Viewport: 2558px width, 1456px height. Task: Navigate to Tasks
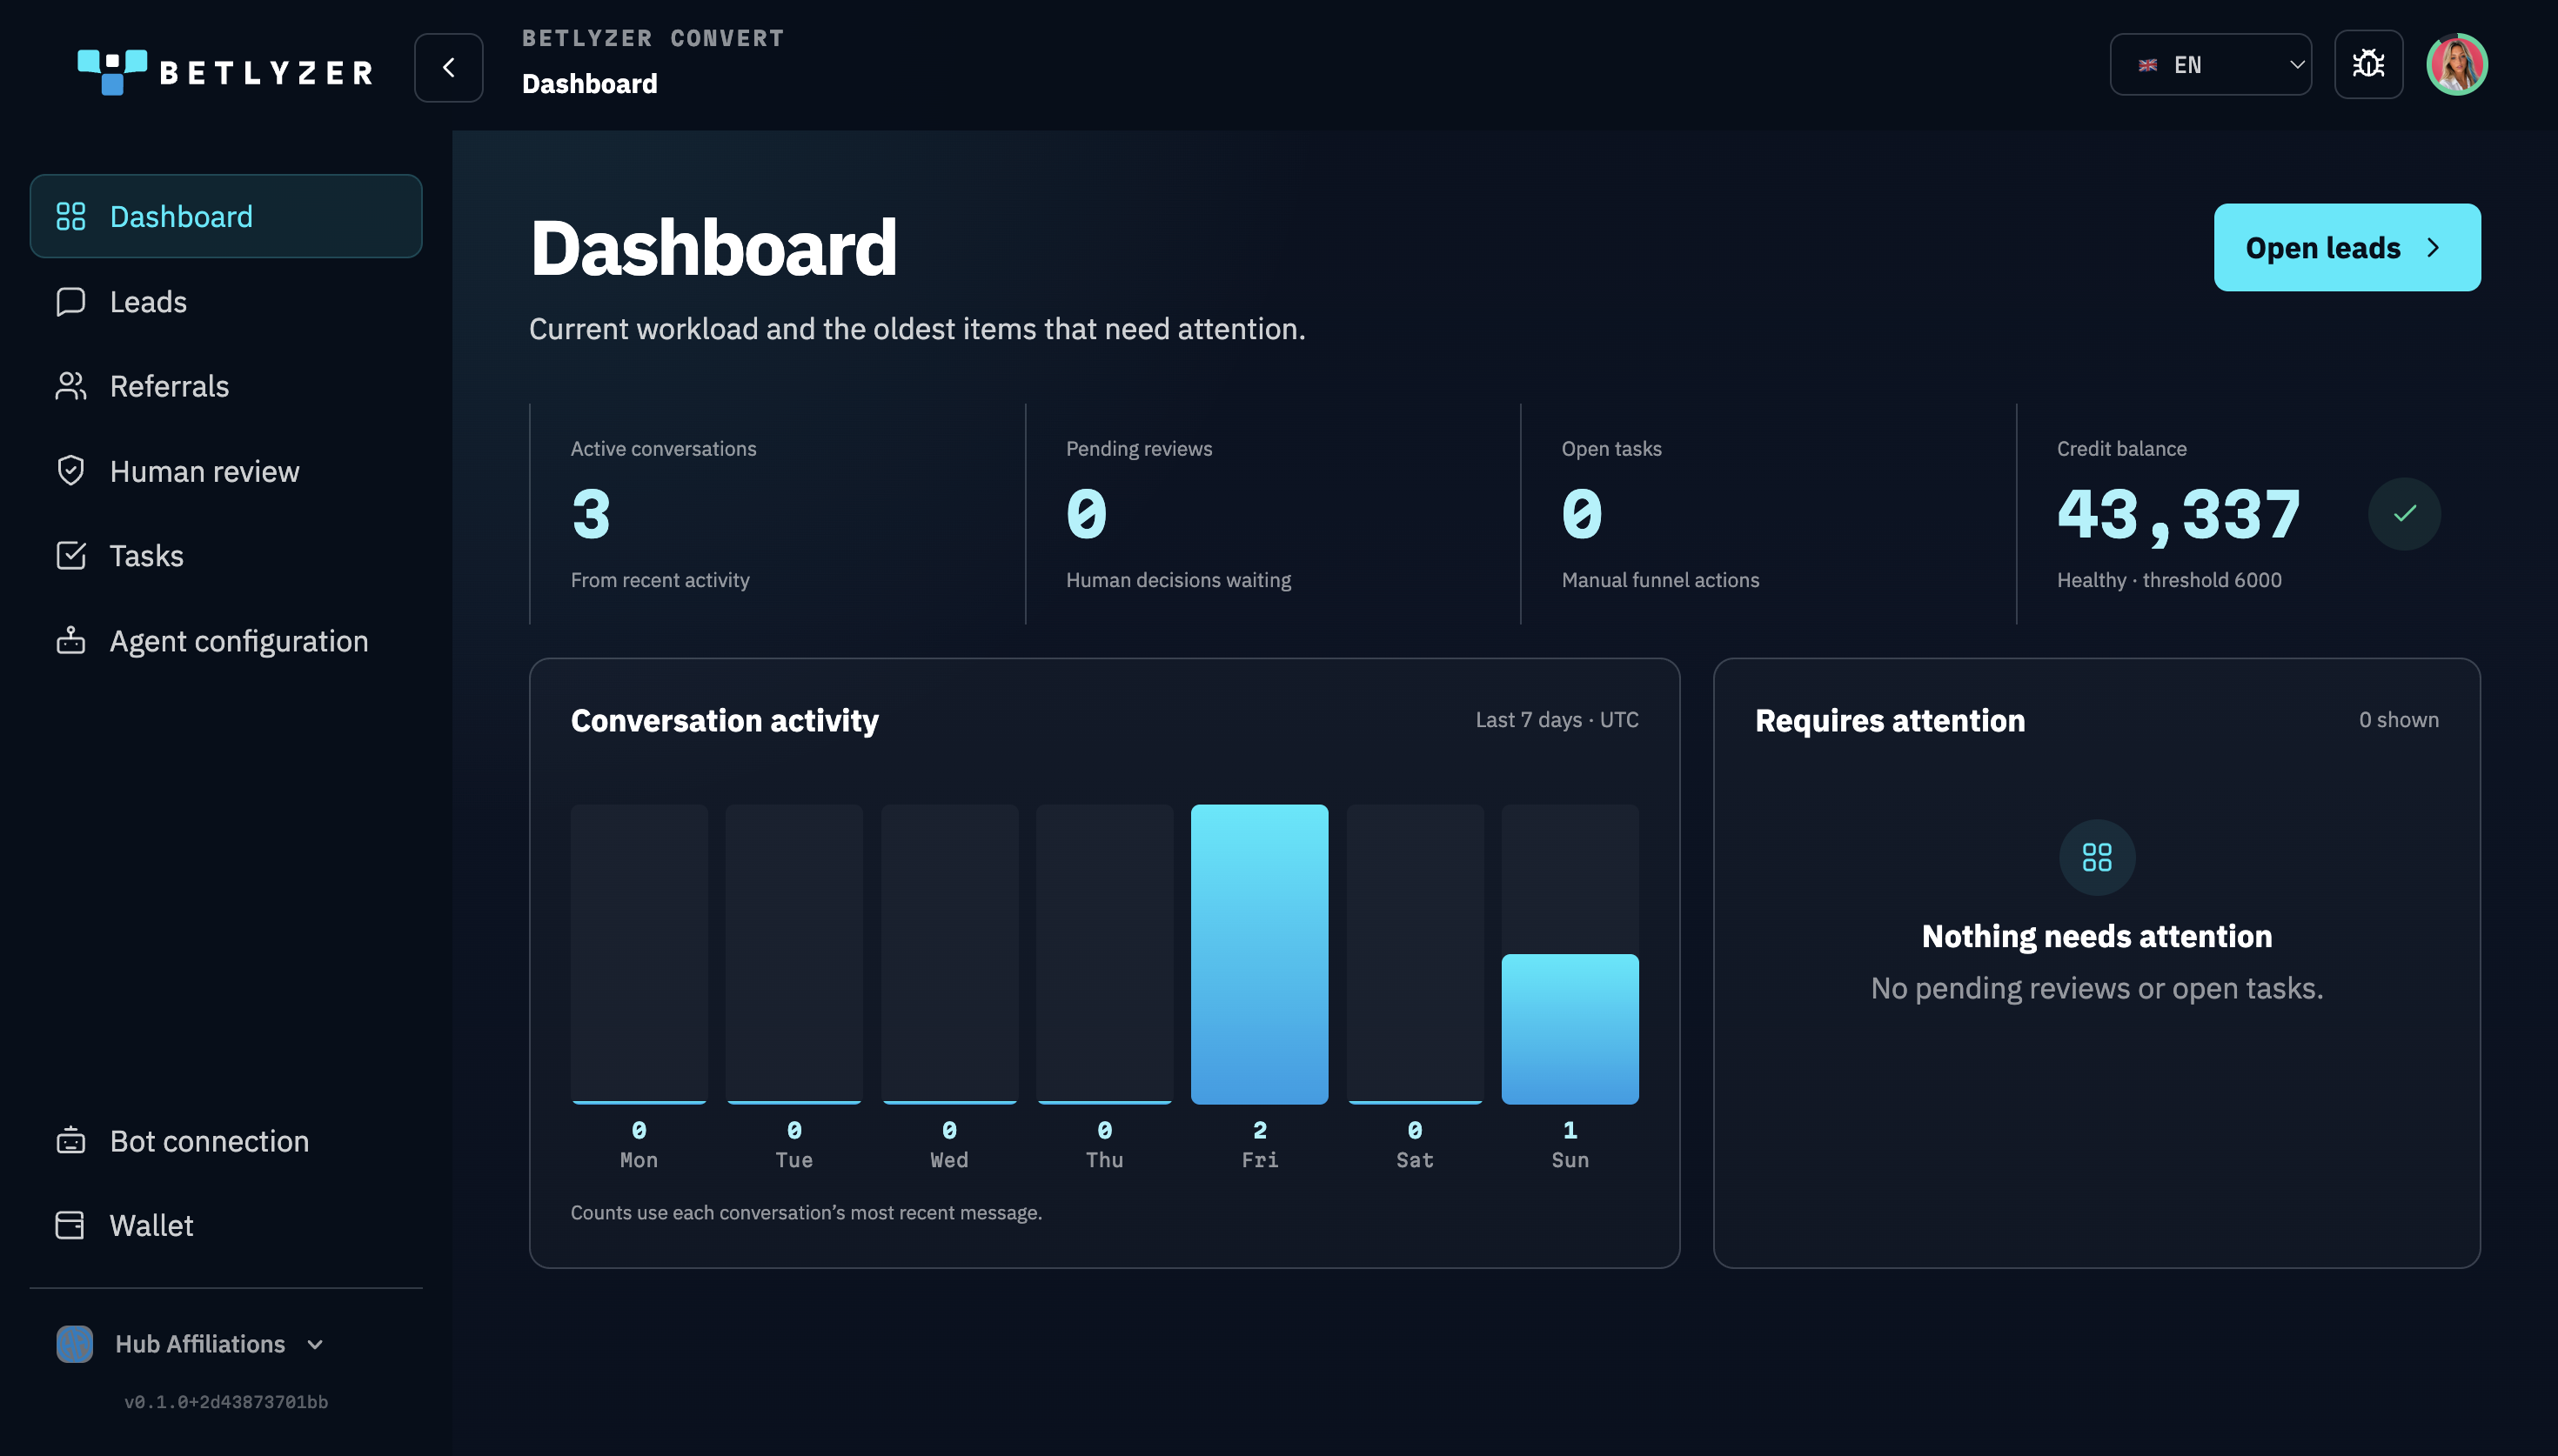click(x=226, y=555)
